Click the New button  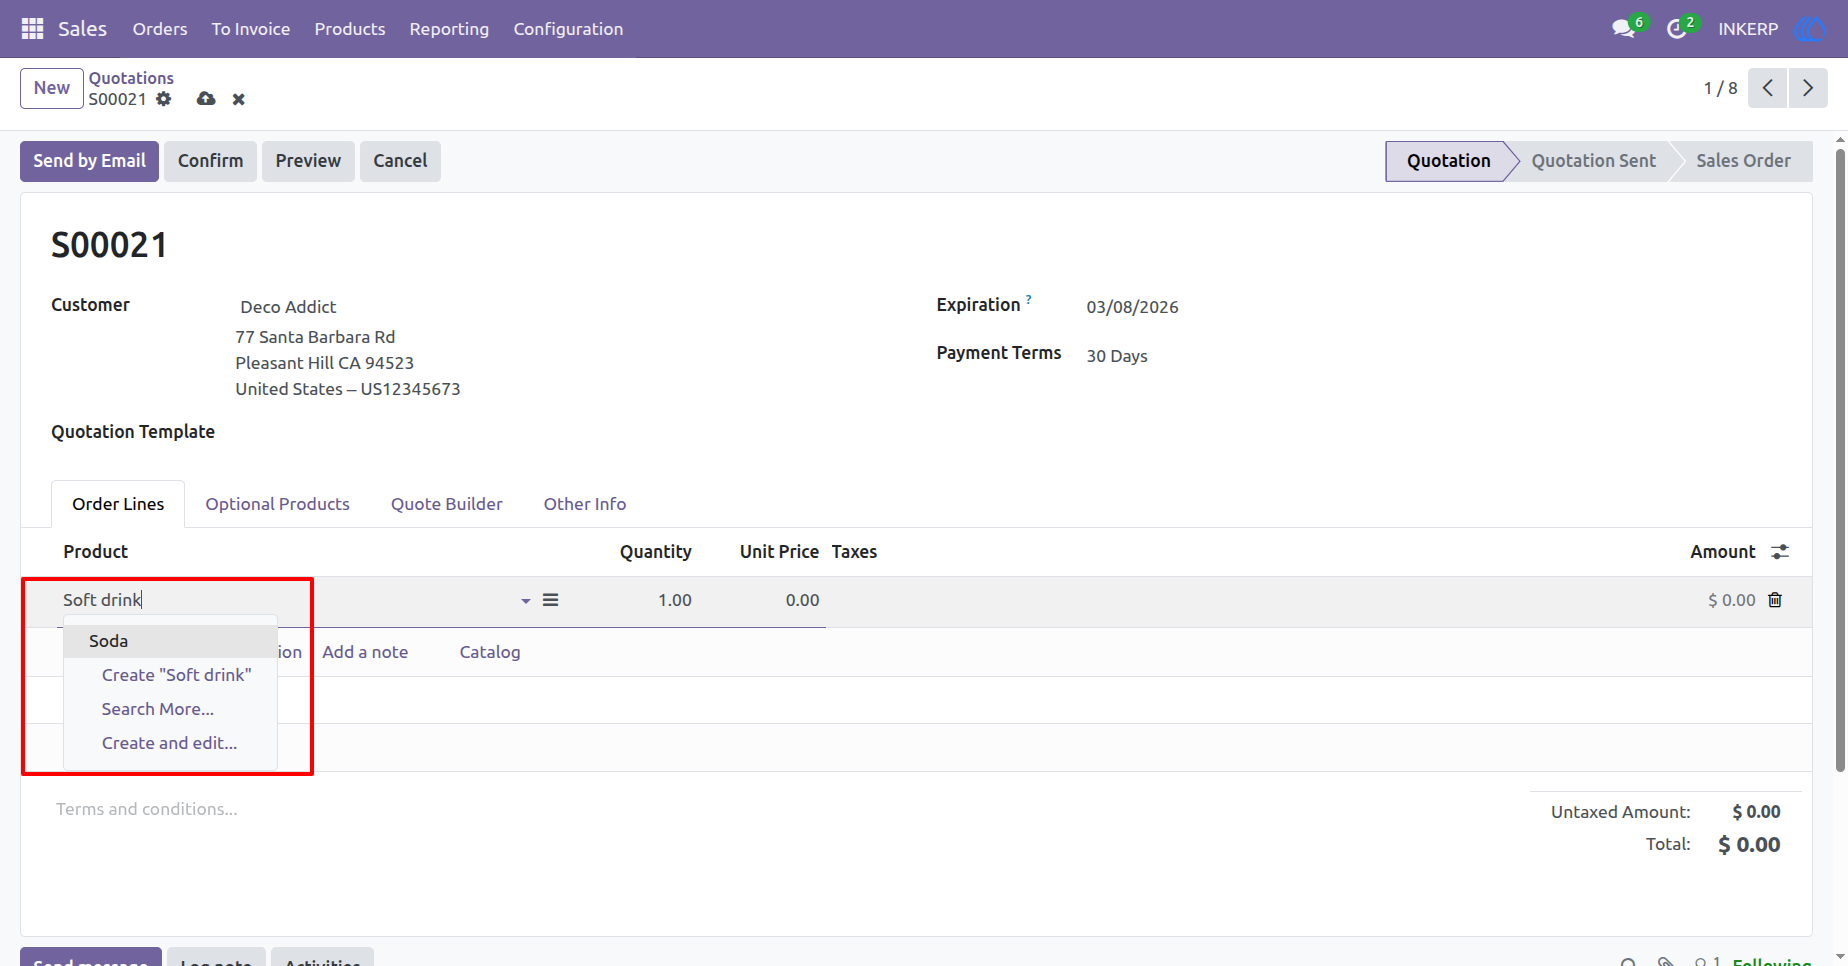click(x=52, y=88)
